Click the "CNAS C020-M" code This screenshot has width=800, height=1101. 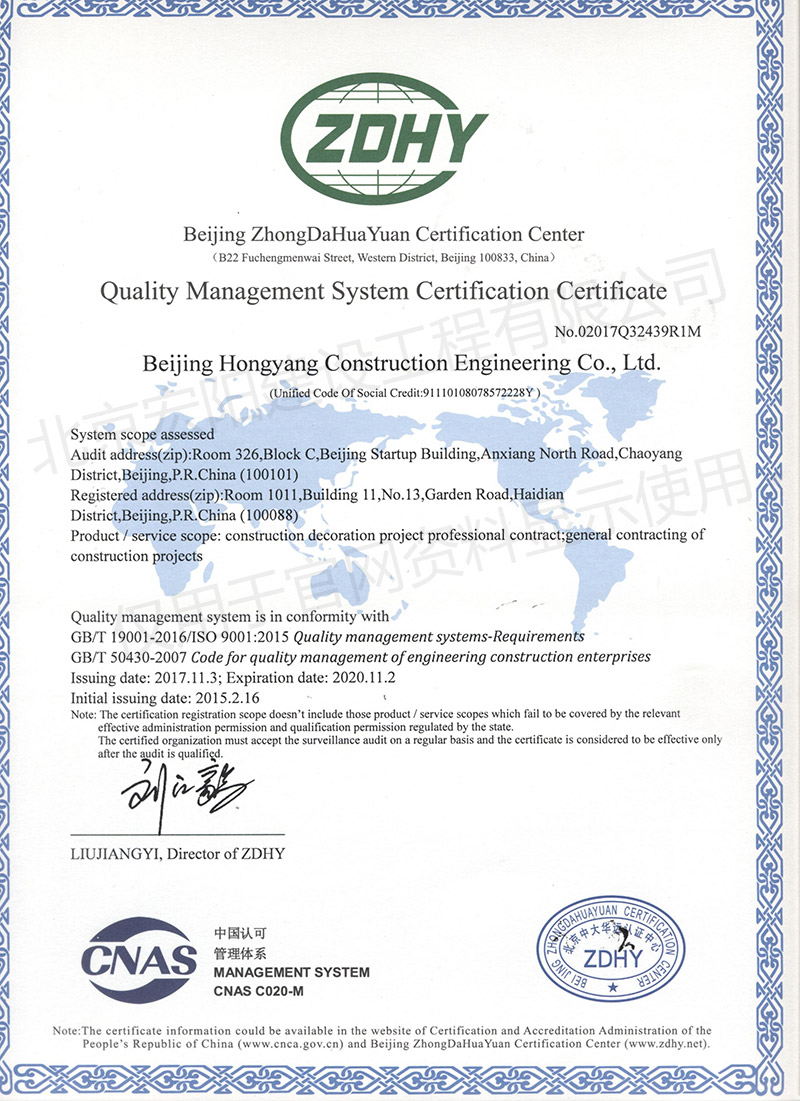(x=258, y=991)
